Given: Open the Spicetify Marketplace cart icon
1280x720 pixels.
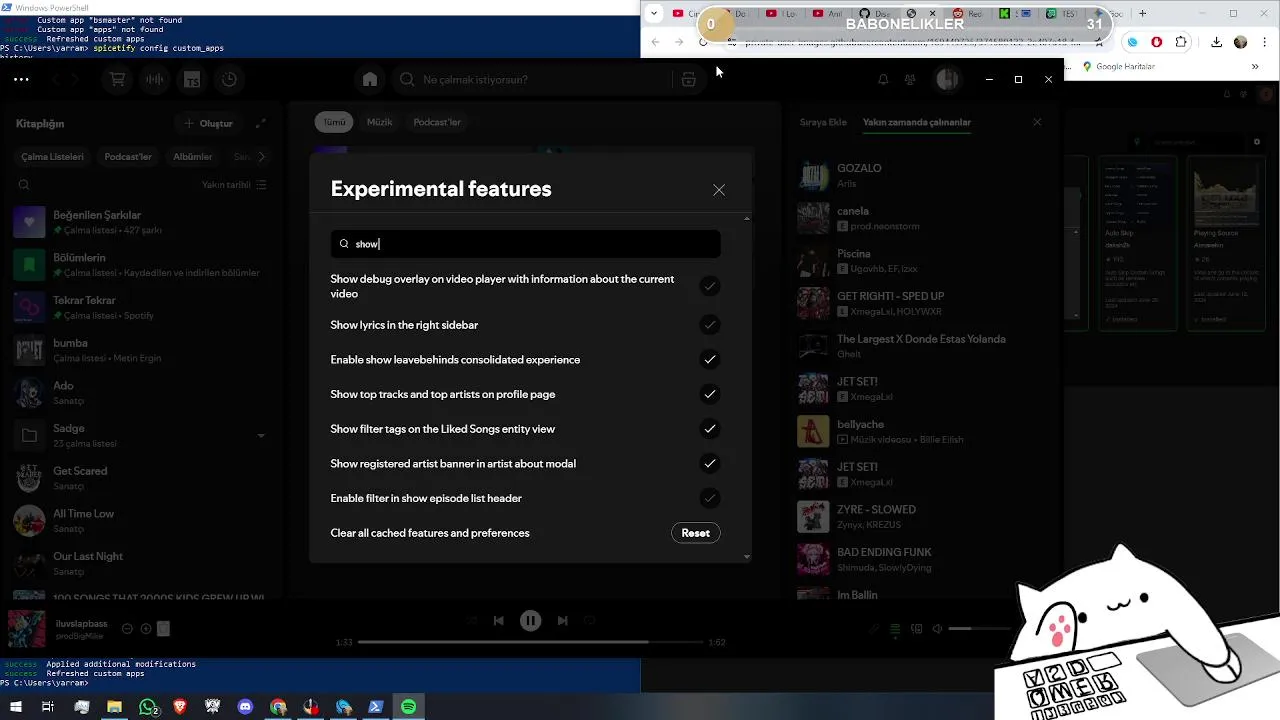Looking at the screenshot, I should (117, 80).
